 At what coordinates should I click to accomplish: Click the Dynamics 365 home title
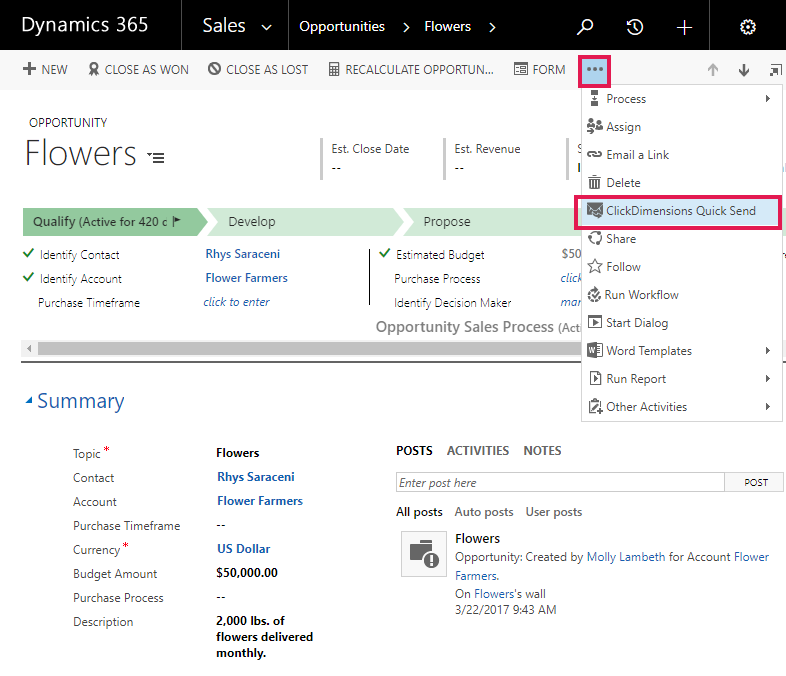click(x=85, y=25)
